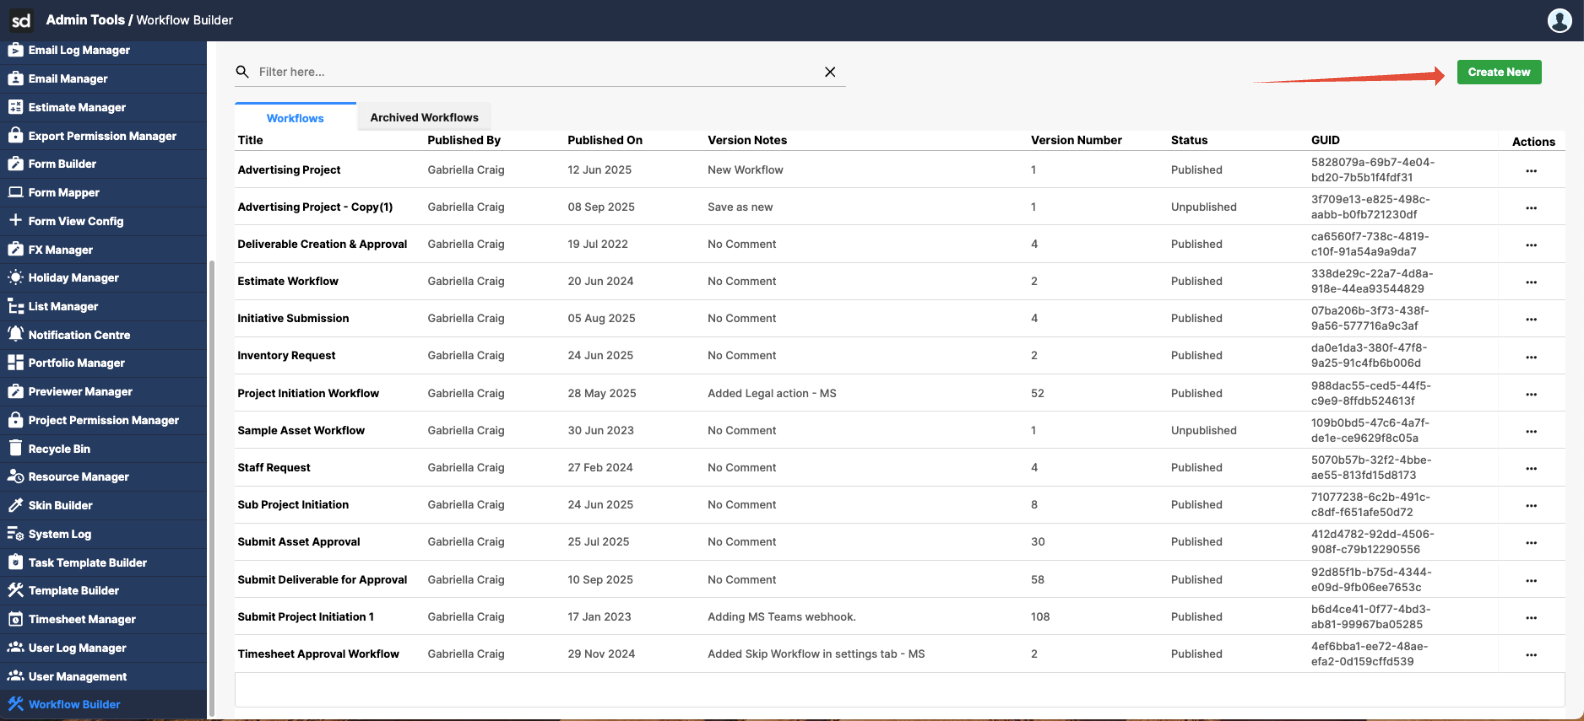This screenshot has height=721, width=1584.
Task: Click the Create New button
Action: tap(1499, 72)
